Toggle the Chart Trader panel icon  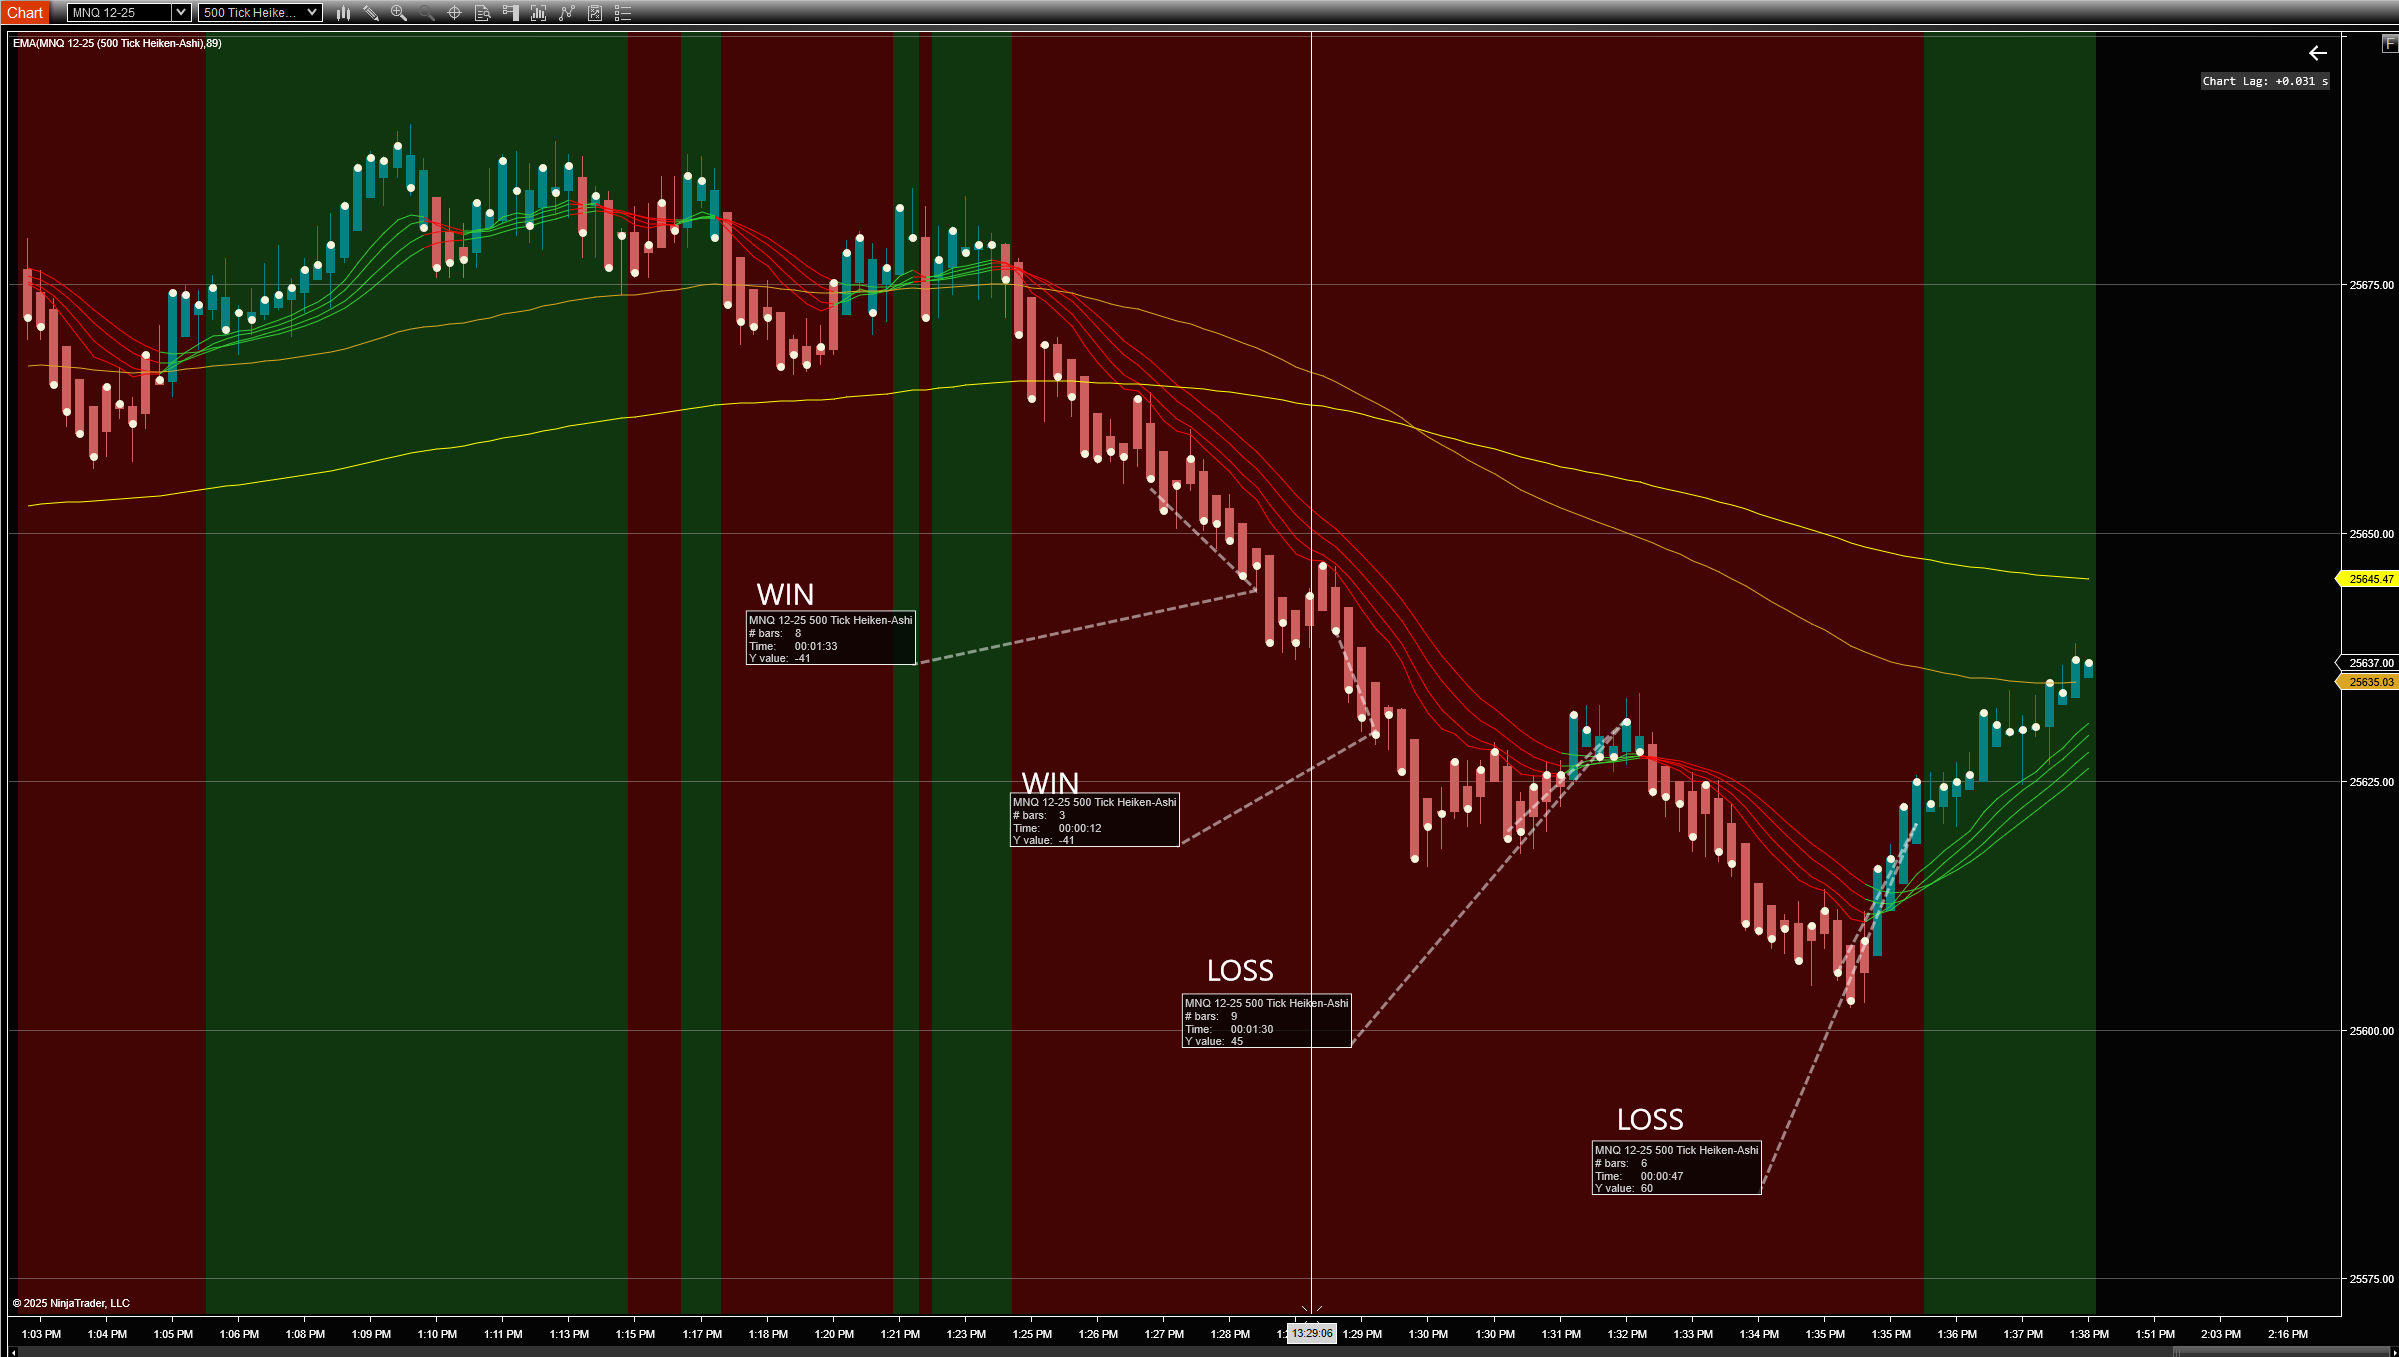[510, 13]
